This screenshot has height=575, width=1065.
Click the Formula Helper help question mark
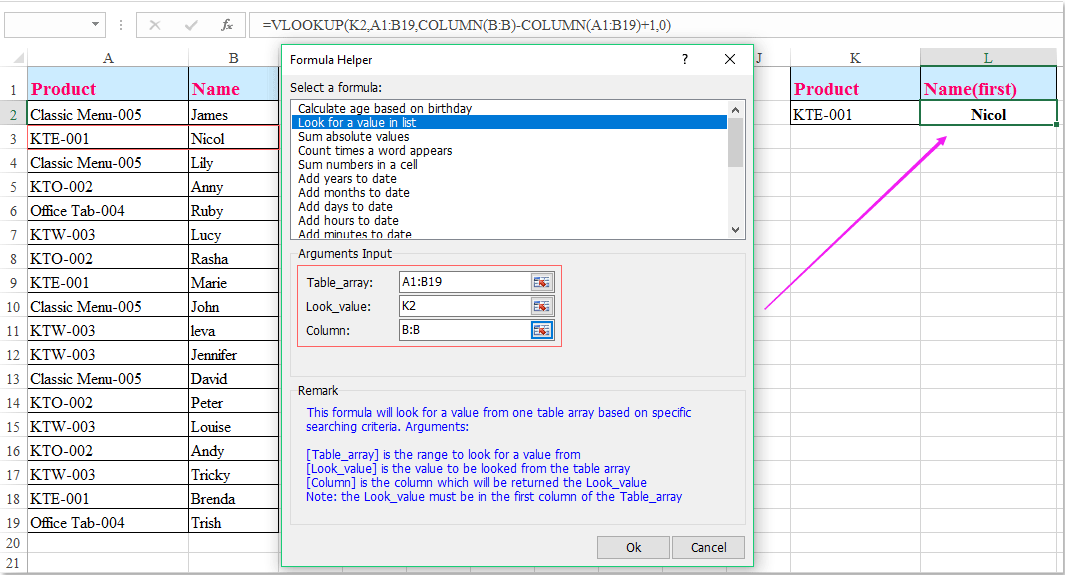[x=685, y=59]
